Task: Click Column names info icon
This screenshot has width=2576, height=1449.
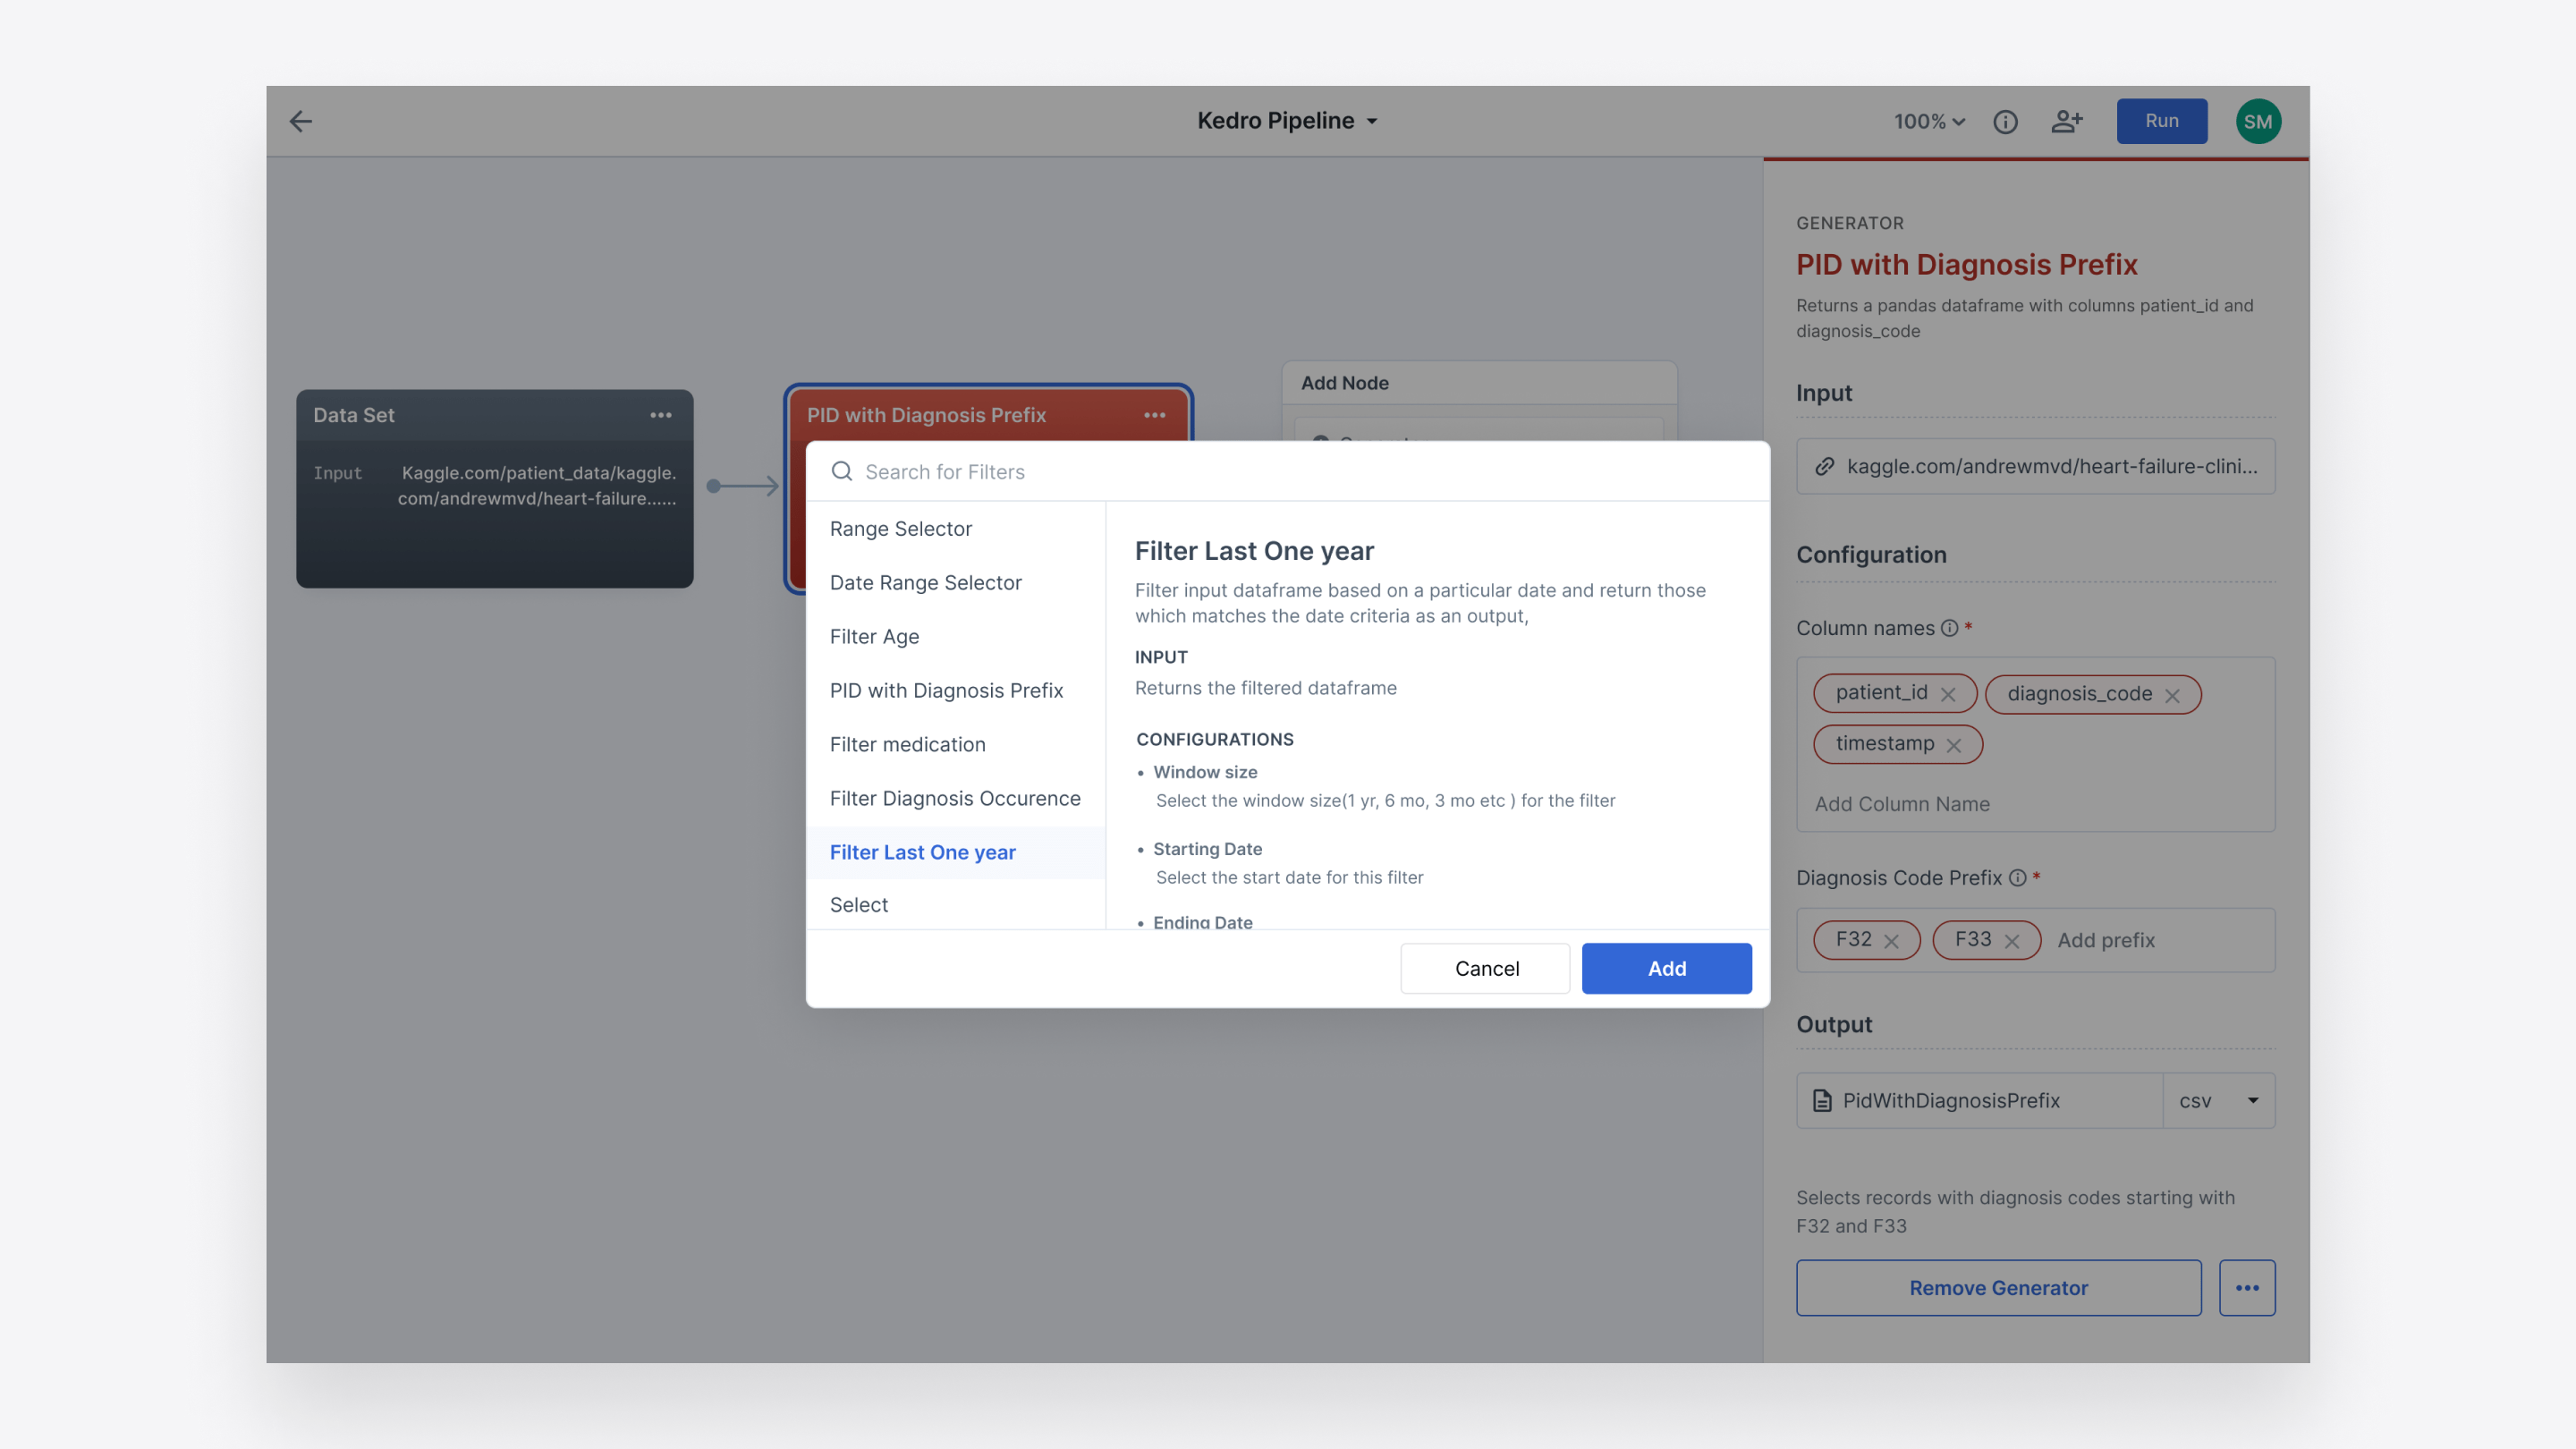Action: click(1949, 628)
